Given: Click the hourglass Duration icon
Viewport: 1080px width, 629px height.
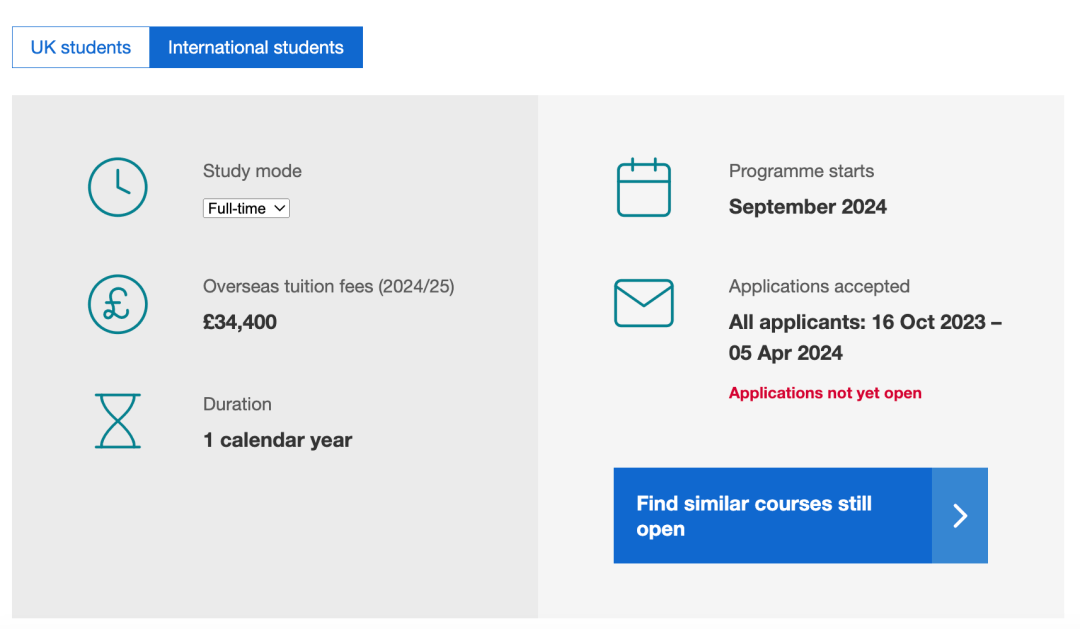Looking at the screenshot, I should [x=118, y=421].
